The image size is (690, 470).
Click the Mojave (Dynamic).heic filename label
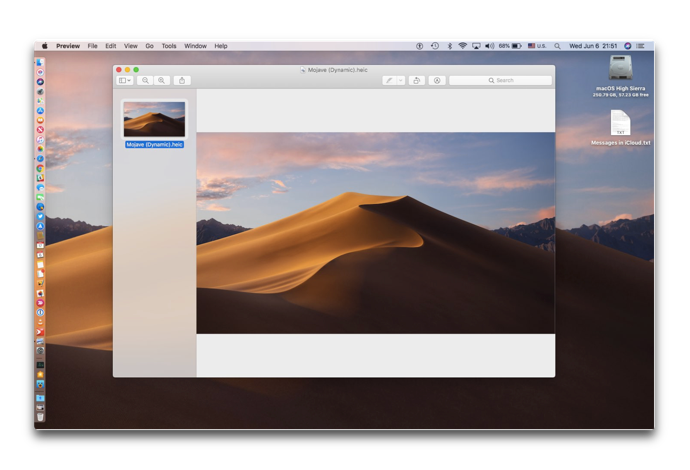[x=154, y=144]
